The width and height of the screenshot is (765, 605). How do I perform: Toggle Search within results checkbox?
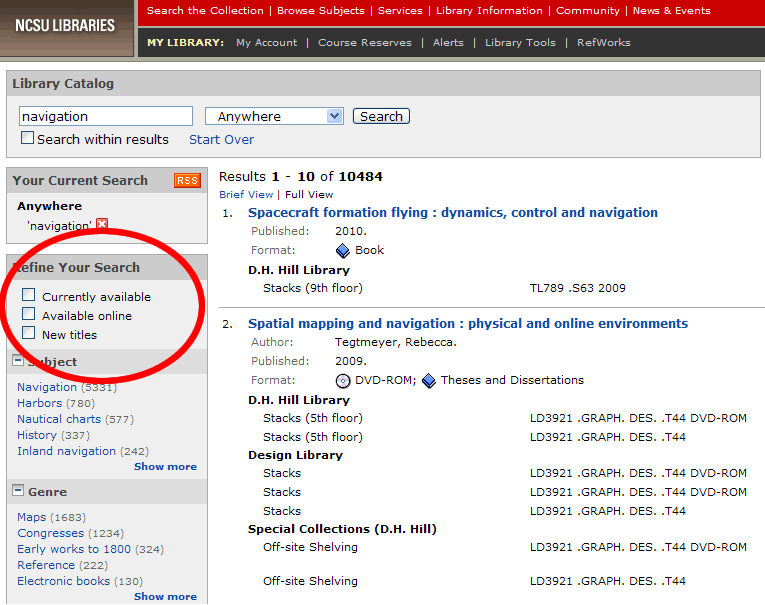pyautogui.click(x=28, y=139)
